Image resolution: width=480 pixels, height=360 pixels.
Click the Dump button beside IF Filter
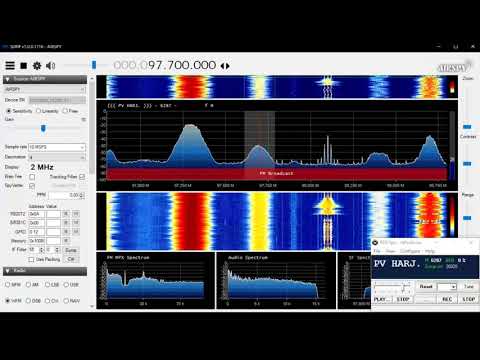(x=71, y=250)
